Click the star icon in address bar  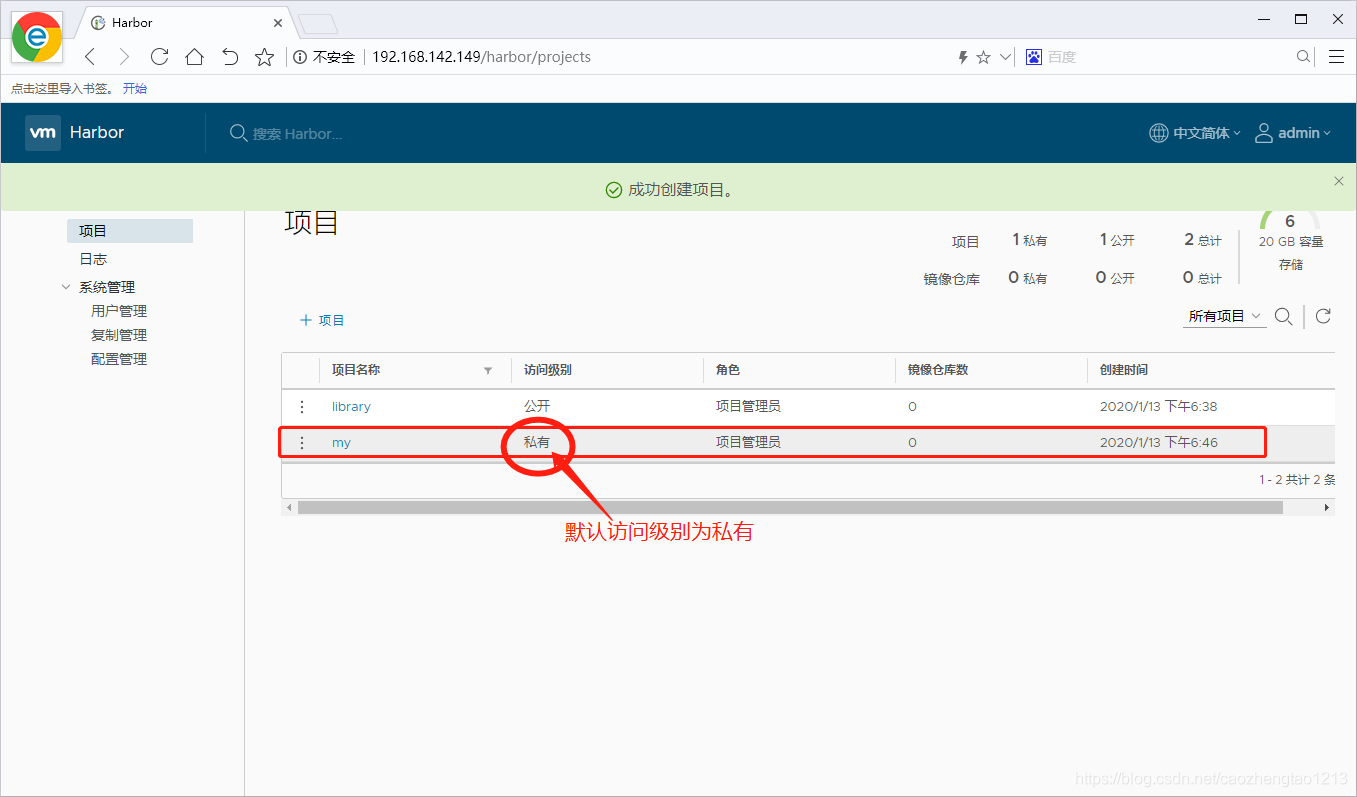pyautogui.click(x=984, y=57)
